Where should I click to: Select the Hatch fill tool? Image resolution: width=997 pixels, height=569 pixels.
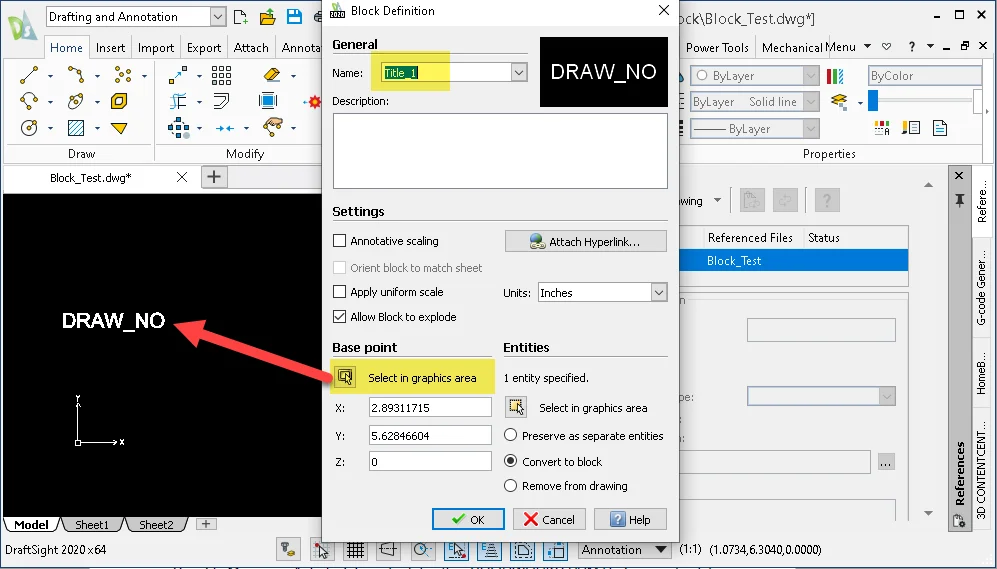click(x=76, y=128)
